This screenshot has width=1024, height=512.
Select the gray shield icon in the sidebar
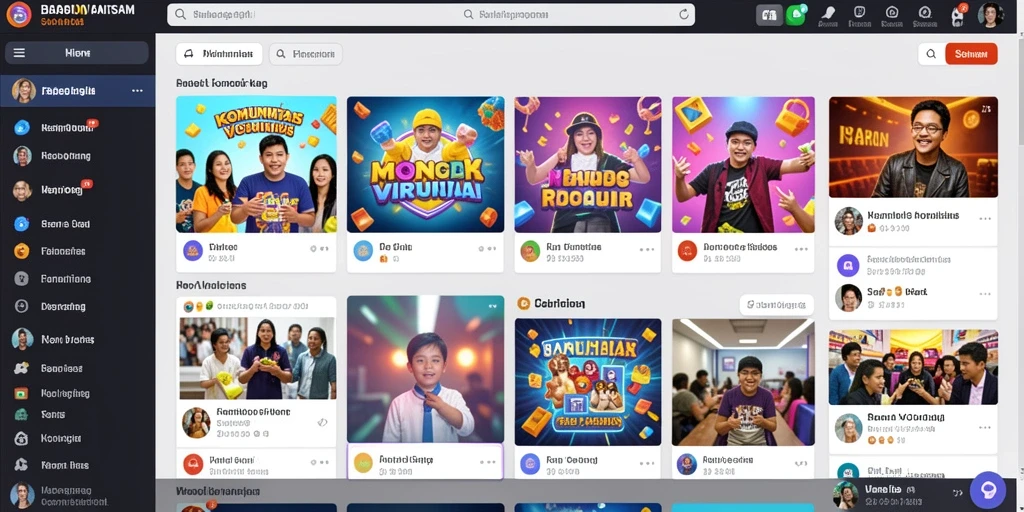[22, 279]
